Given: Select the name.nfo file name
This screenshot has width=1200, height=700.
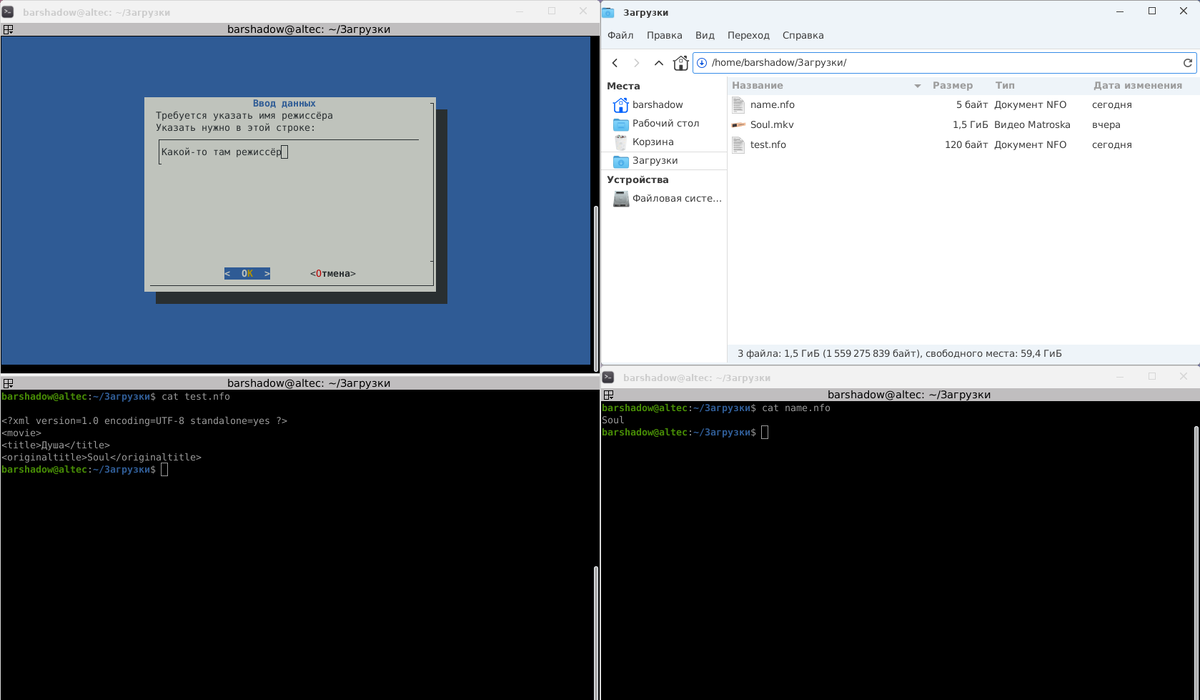Looking at the screenshot, I should (772, 104).
